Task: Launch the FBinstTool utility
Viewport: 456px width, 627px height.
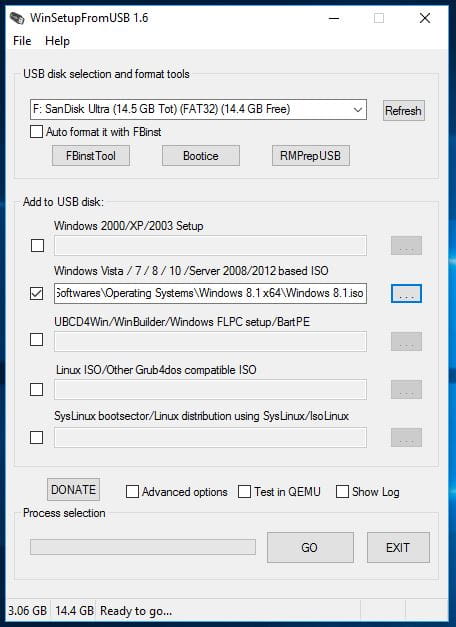Action: [91, 156]
